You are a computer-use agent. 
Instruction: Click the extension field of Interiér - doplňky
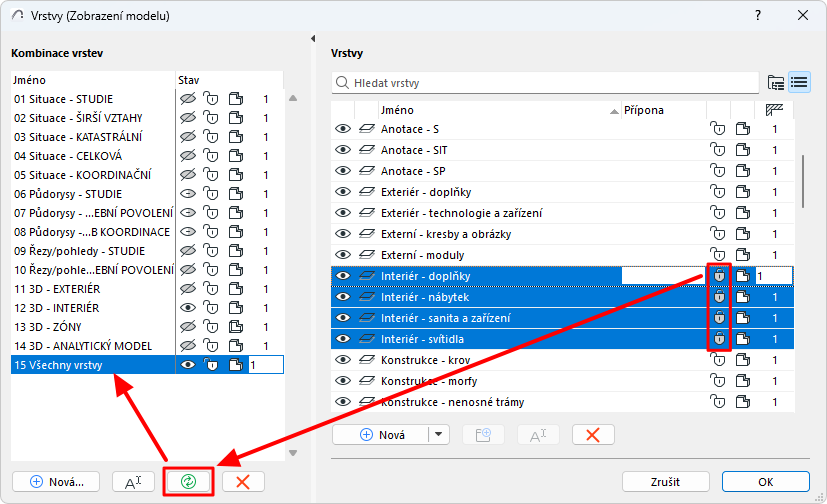pyautogui.click(x=663, y=276)
